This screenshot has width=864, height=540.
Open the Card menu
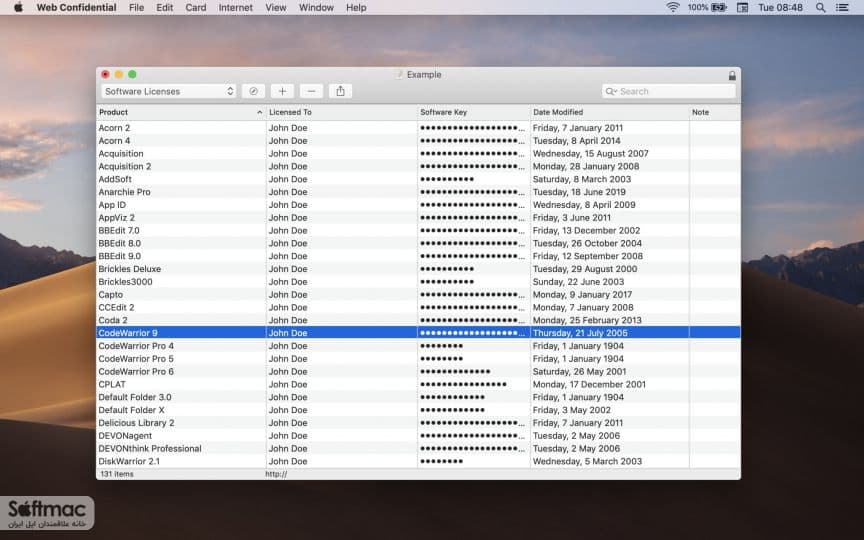coord(196,8)
